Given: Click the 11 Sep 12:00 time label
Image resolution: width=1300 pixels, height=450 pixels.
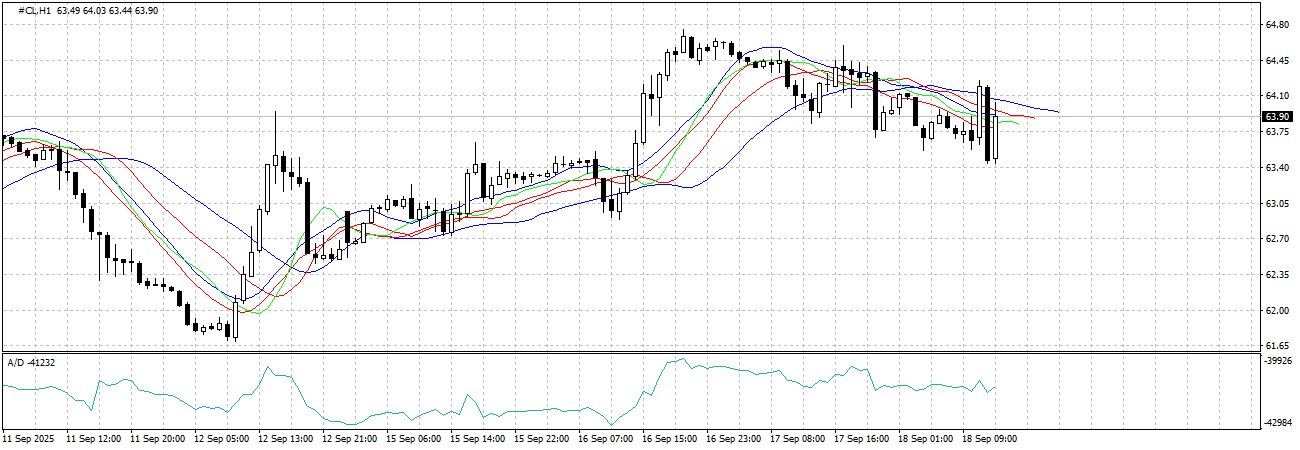Looking at the screenshot, I should 93,439.
